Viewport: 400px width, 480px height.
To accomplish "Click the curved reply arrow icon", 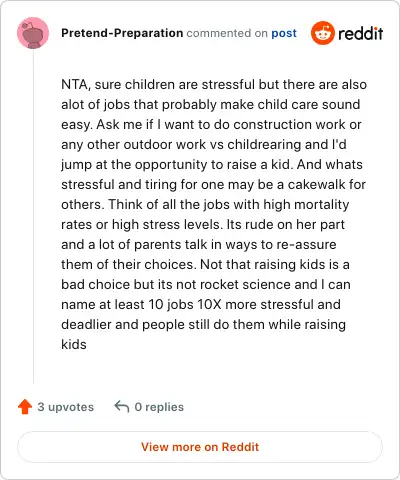I will [x=122, y=407].
